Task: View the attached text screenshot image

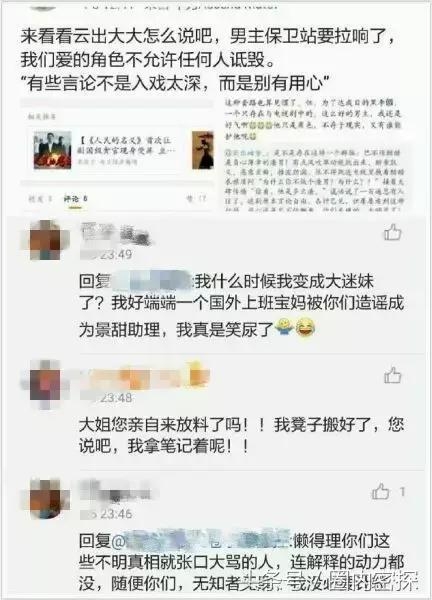Action: point(313,155)
